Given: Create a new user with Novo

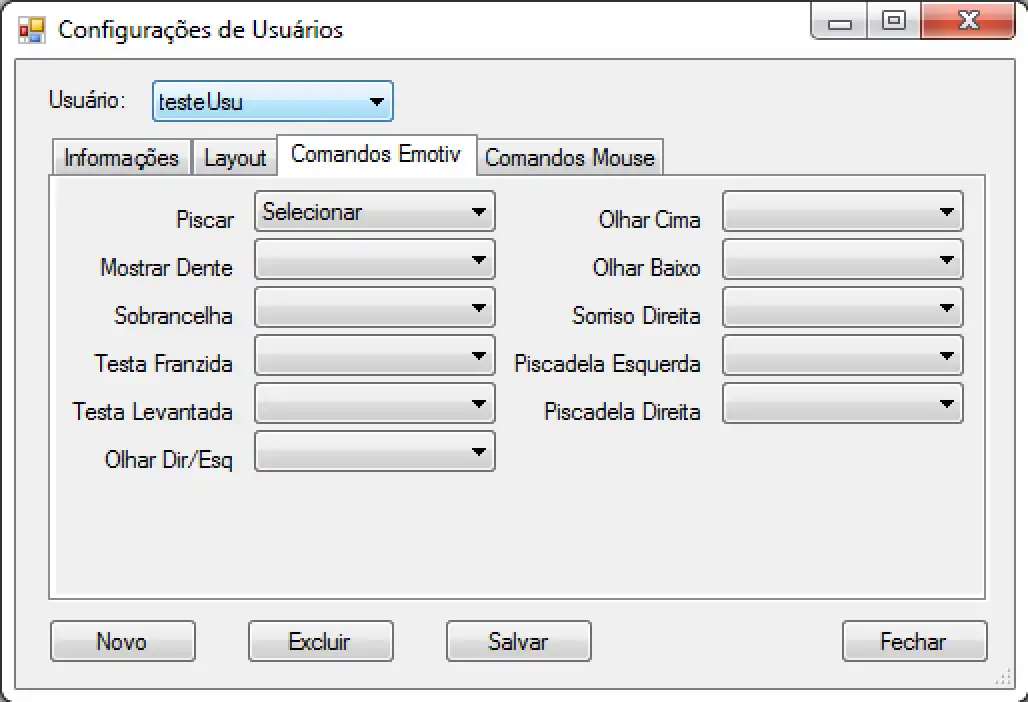Looking at the screenshot, I should (x=122, y=641).
